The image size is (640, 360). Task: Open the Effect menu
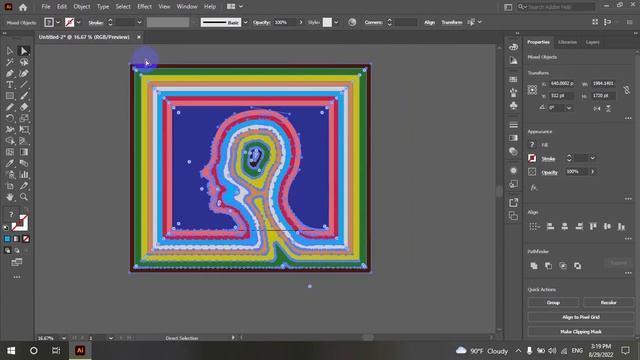pos(144,7)
